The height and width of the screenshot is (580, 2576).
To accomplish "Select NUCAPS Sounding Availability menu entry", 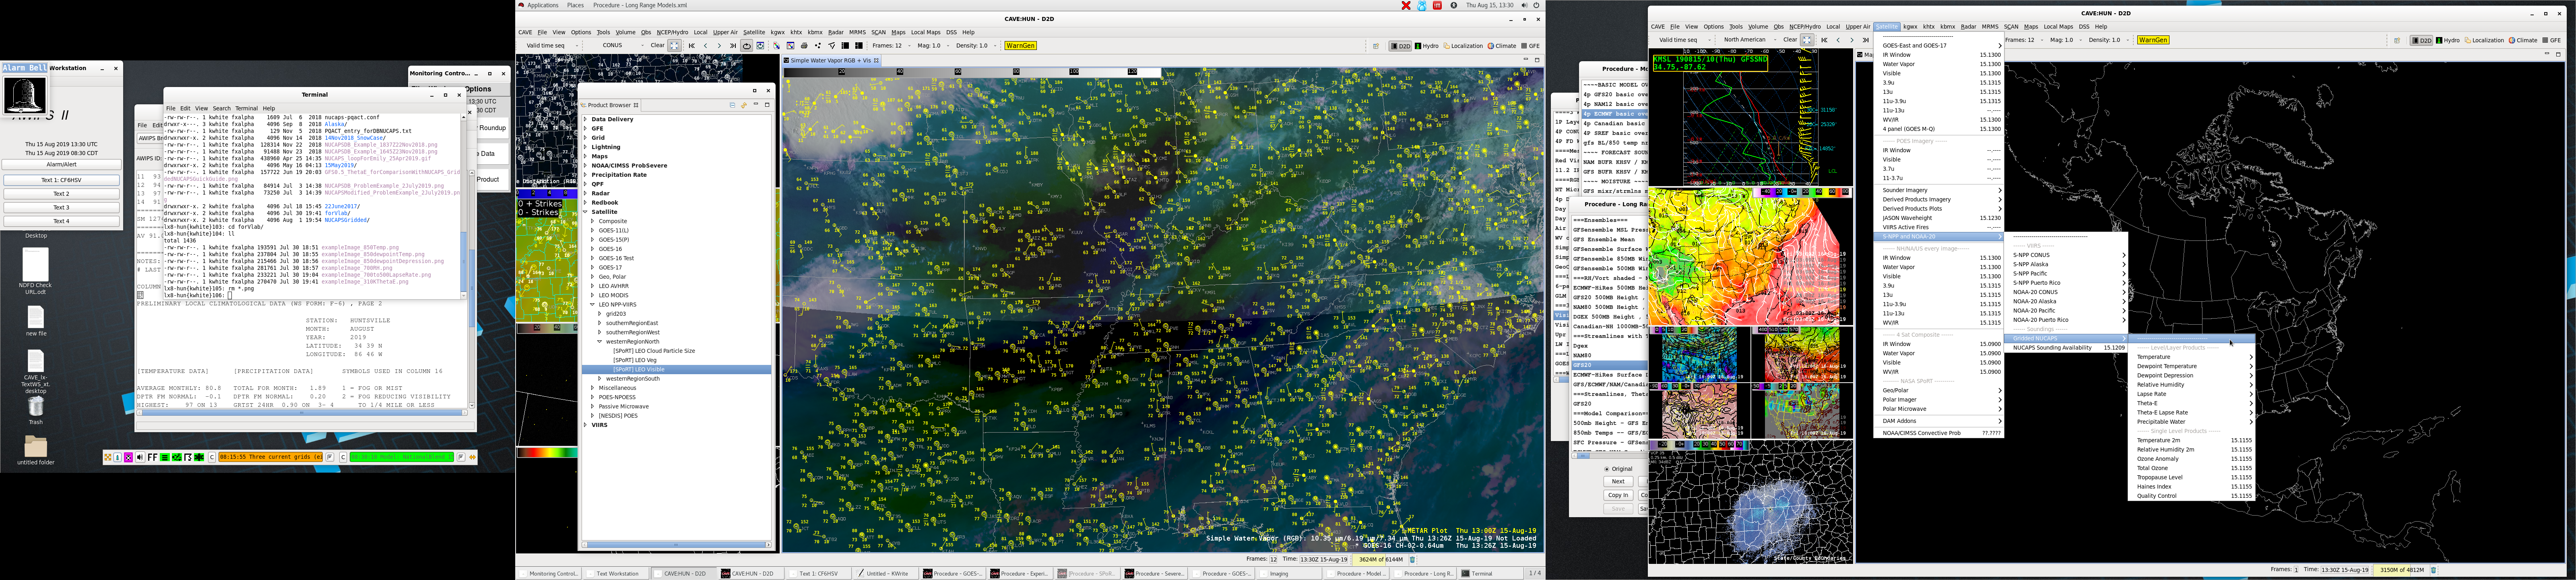I will [2066, 348].
